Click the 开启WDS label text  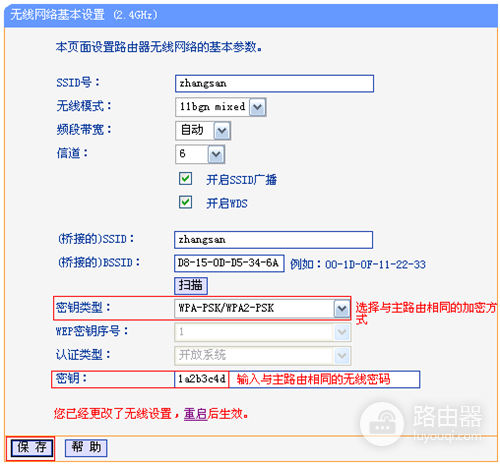click(x=227, y=203)
